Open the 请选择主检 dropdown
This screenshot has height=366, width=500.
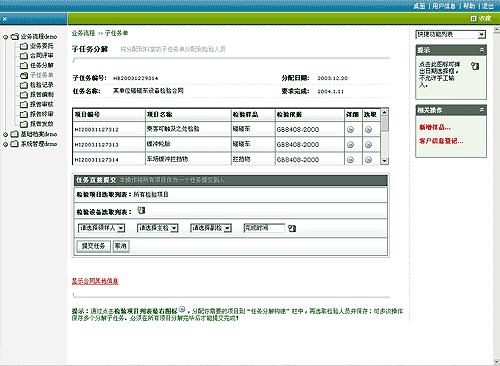coord(158,228)
